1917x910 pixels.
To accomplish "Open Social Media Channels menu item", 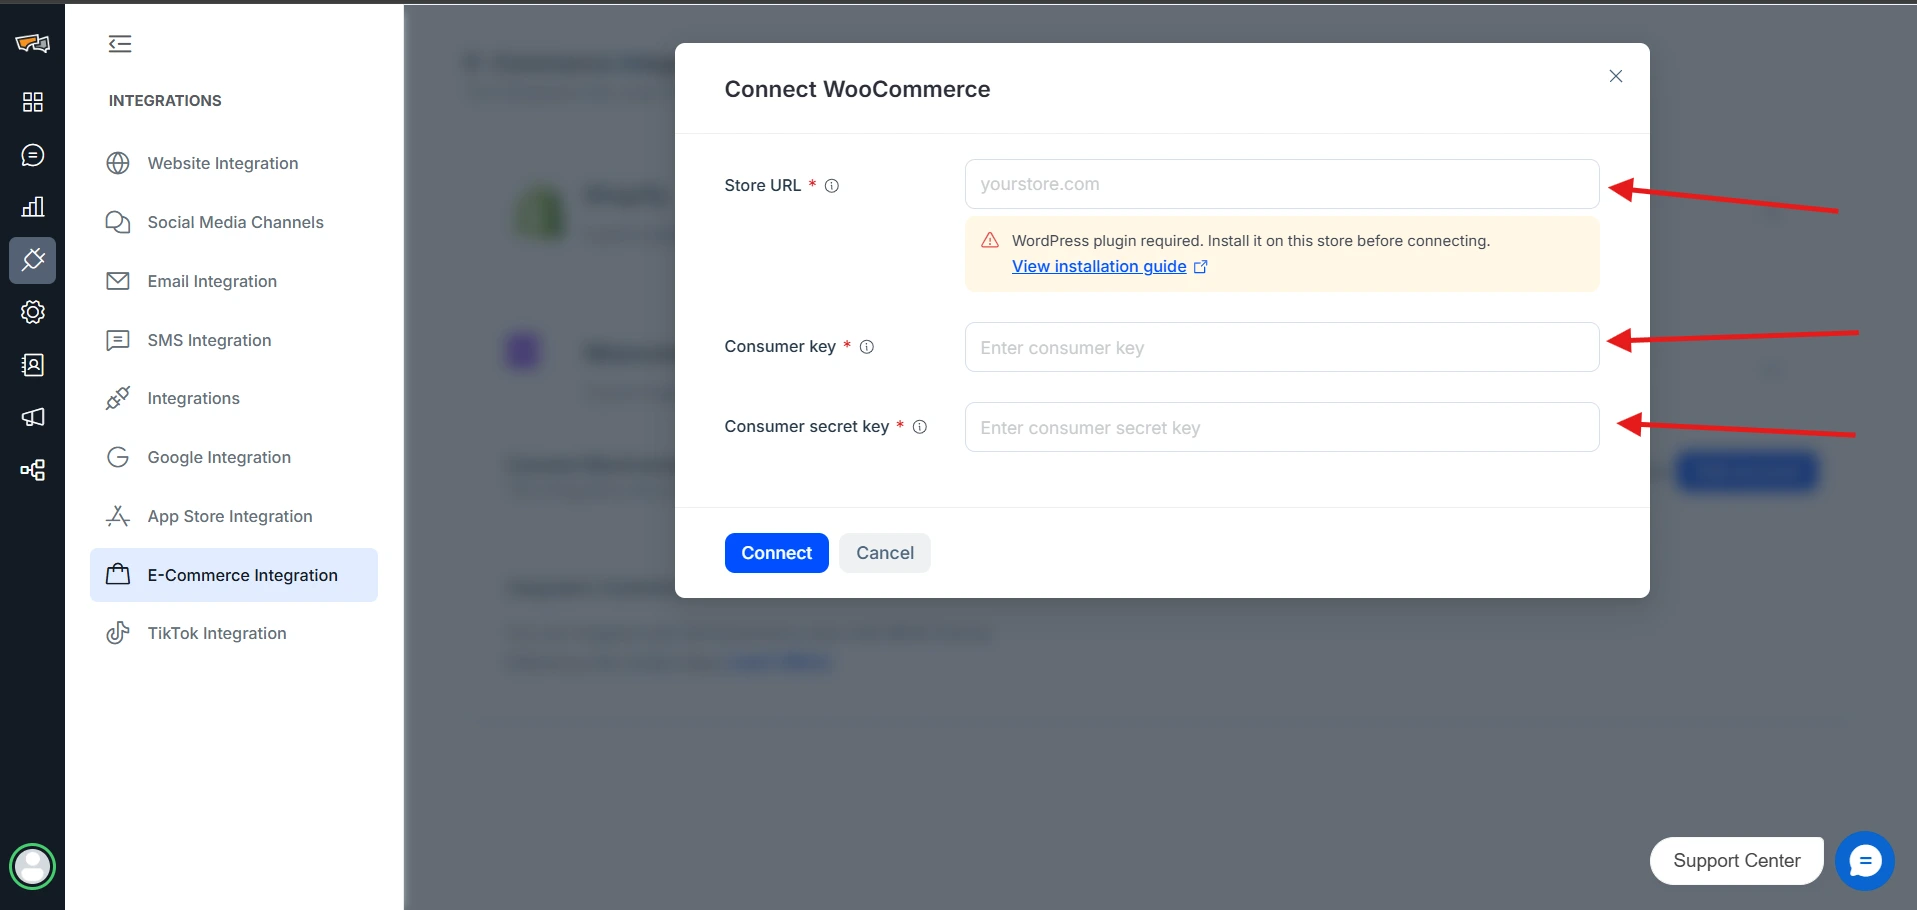I will tap(234, 222).
